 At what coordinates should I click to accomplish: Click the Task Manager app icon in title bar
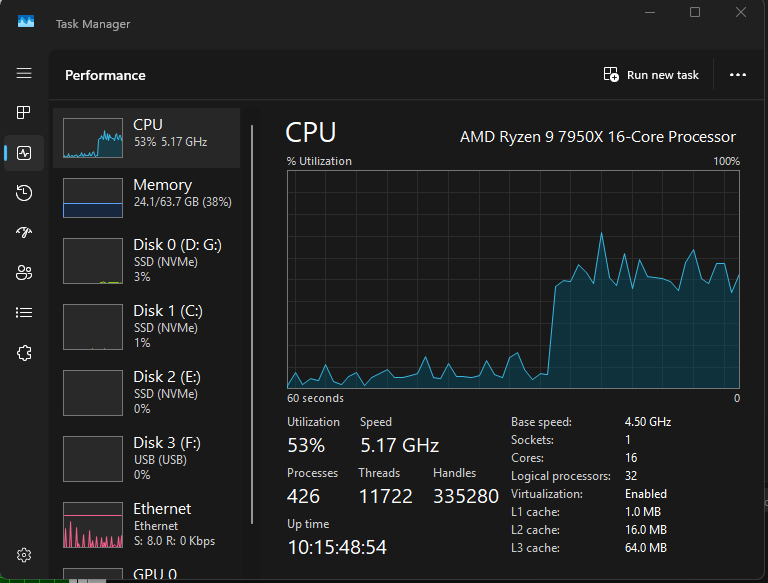click(x=26, y=22)
